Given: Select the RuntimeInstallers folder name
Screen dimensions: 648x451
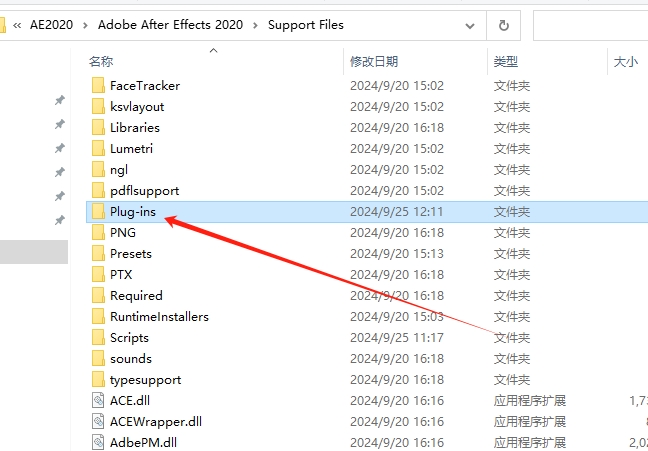Looking at the screenshot, I should click(x=159, y=317).
